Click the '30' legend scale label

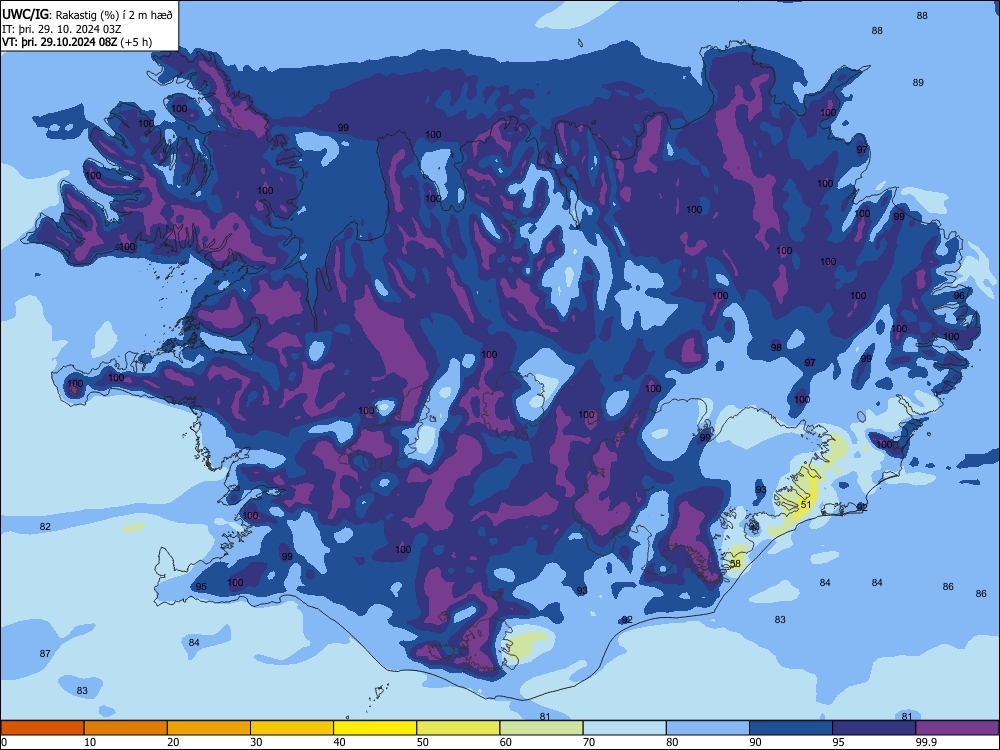click(256, 742)
